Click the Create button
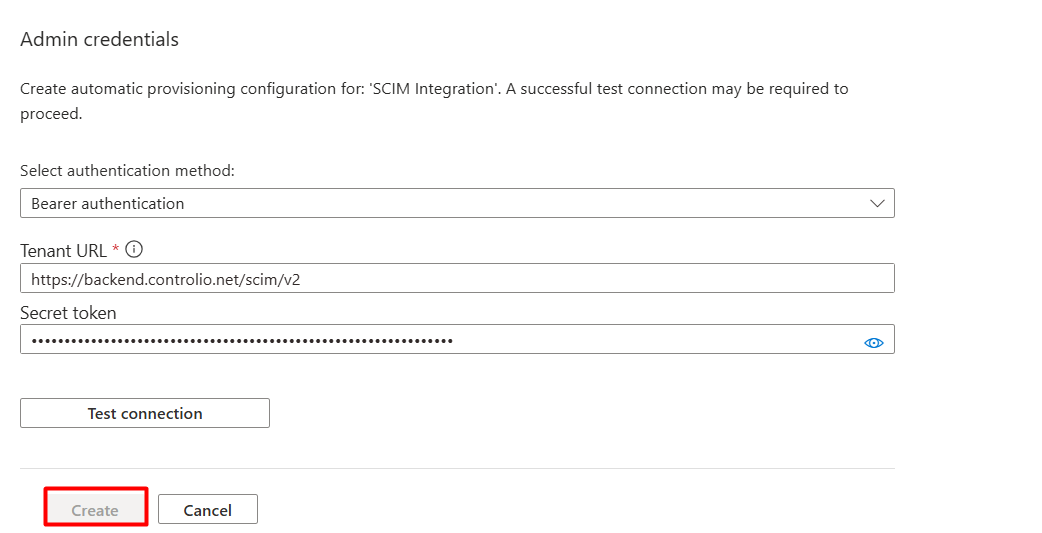Screen dimensions: 1042x533 click(x=96, y=510)
